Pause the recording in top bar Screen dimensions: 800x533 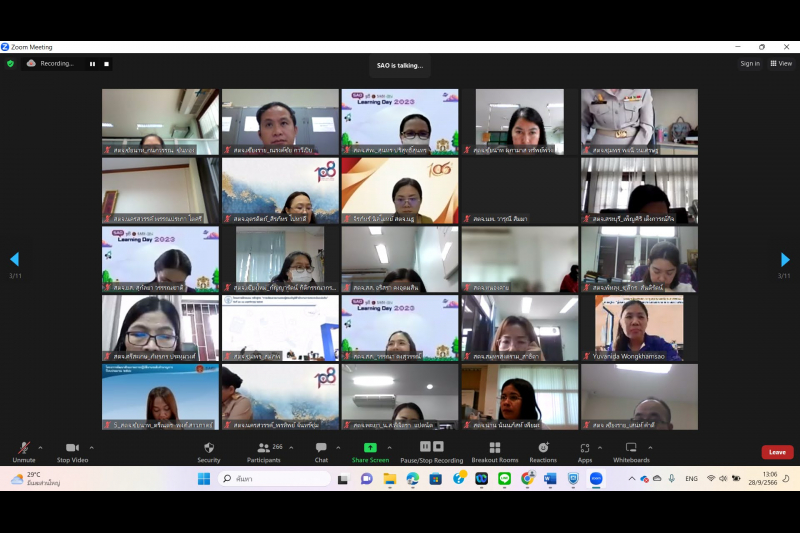point(92,64)
